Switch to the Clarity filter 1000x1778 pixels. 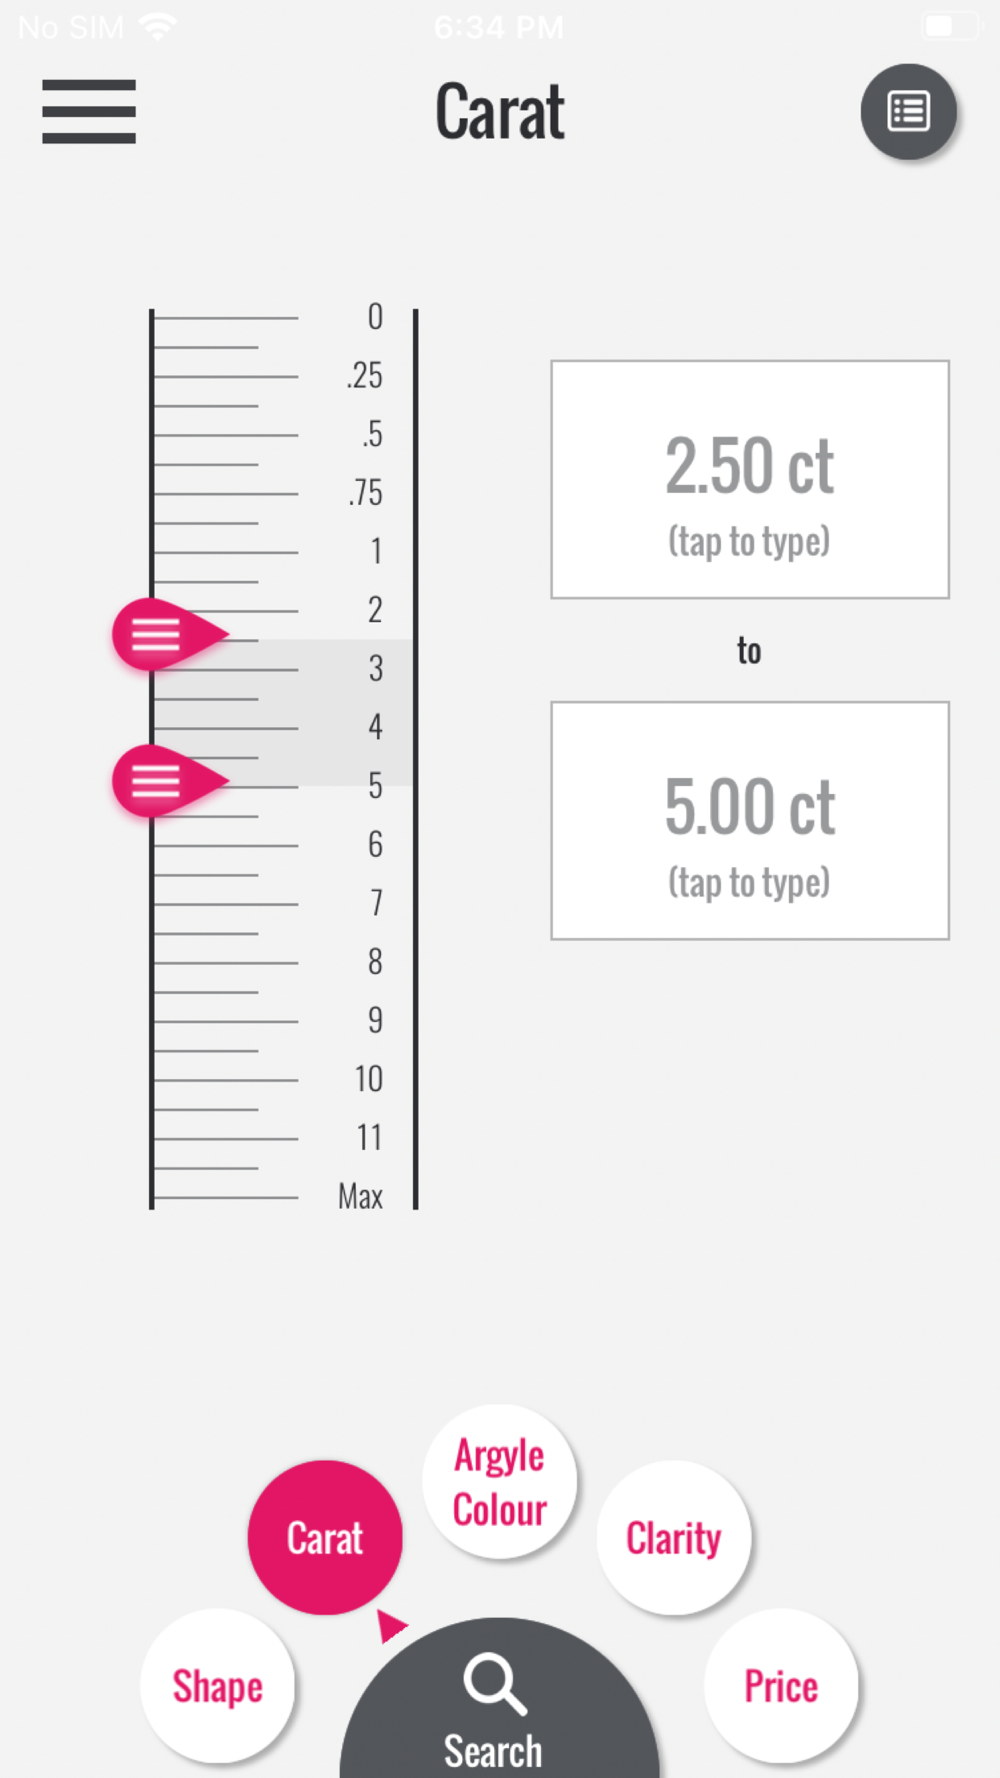(674, 1538)
